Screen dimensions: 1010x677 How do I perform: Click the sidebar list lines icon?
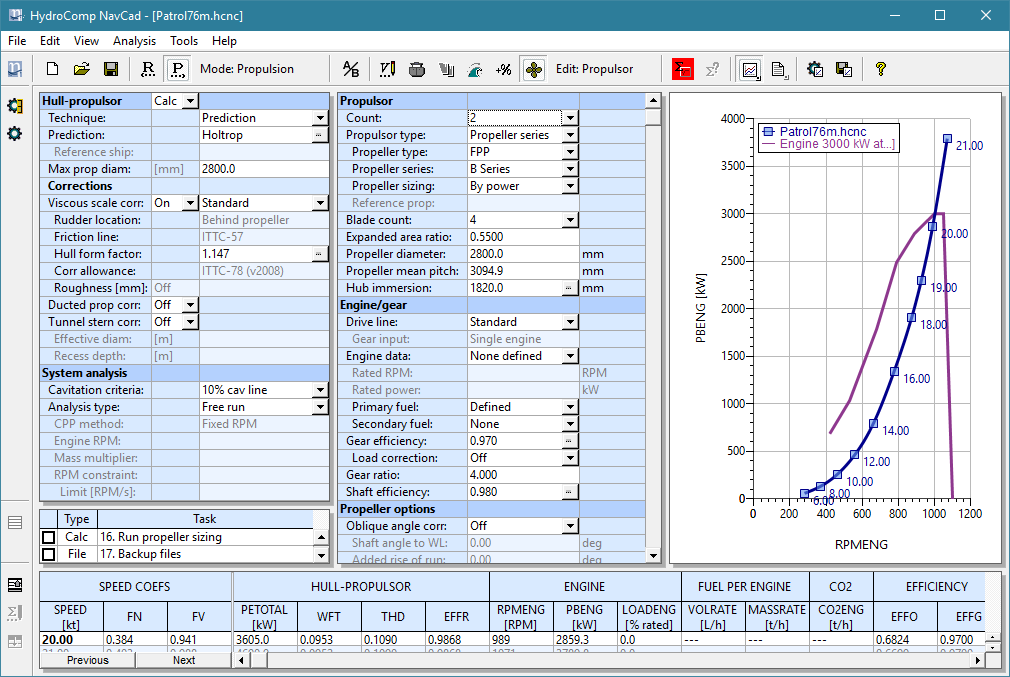[x=15, y=522]
